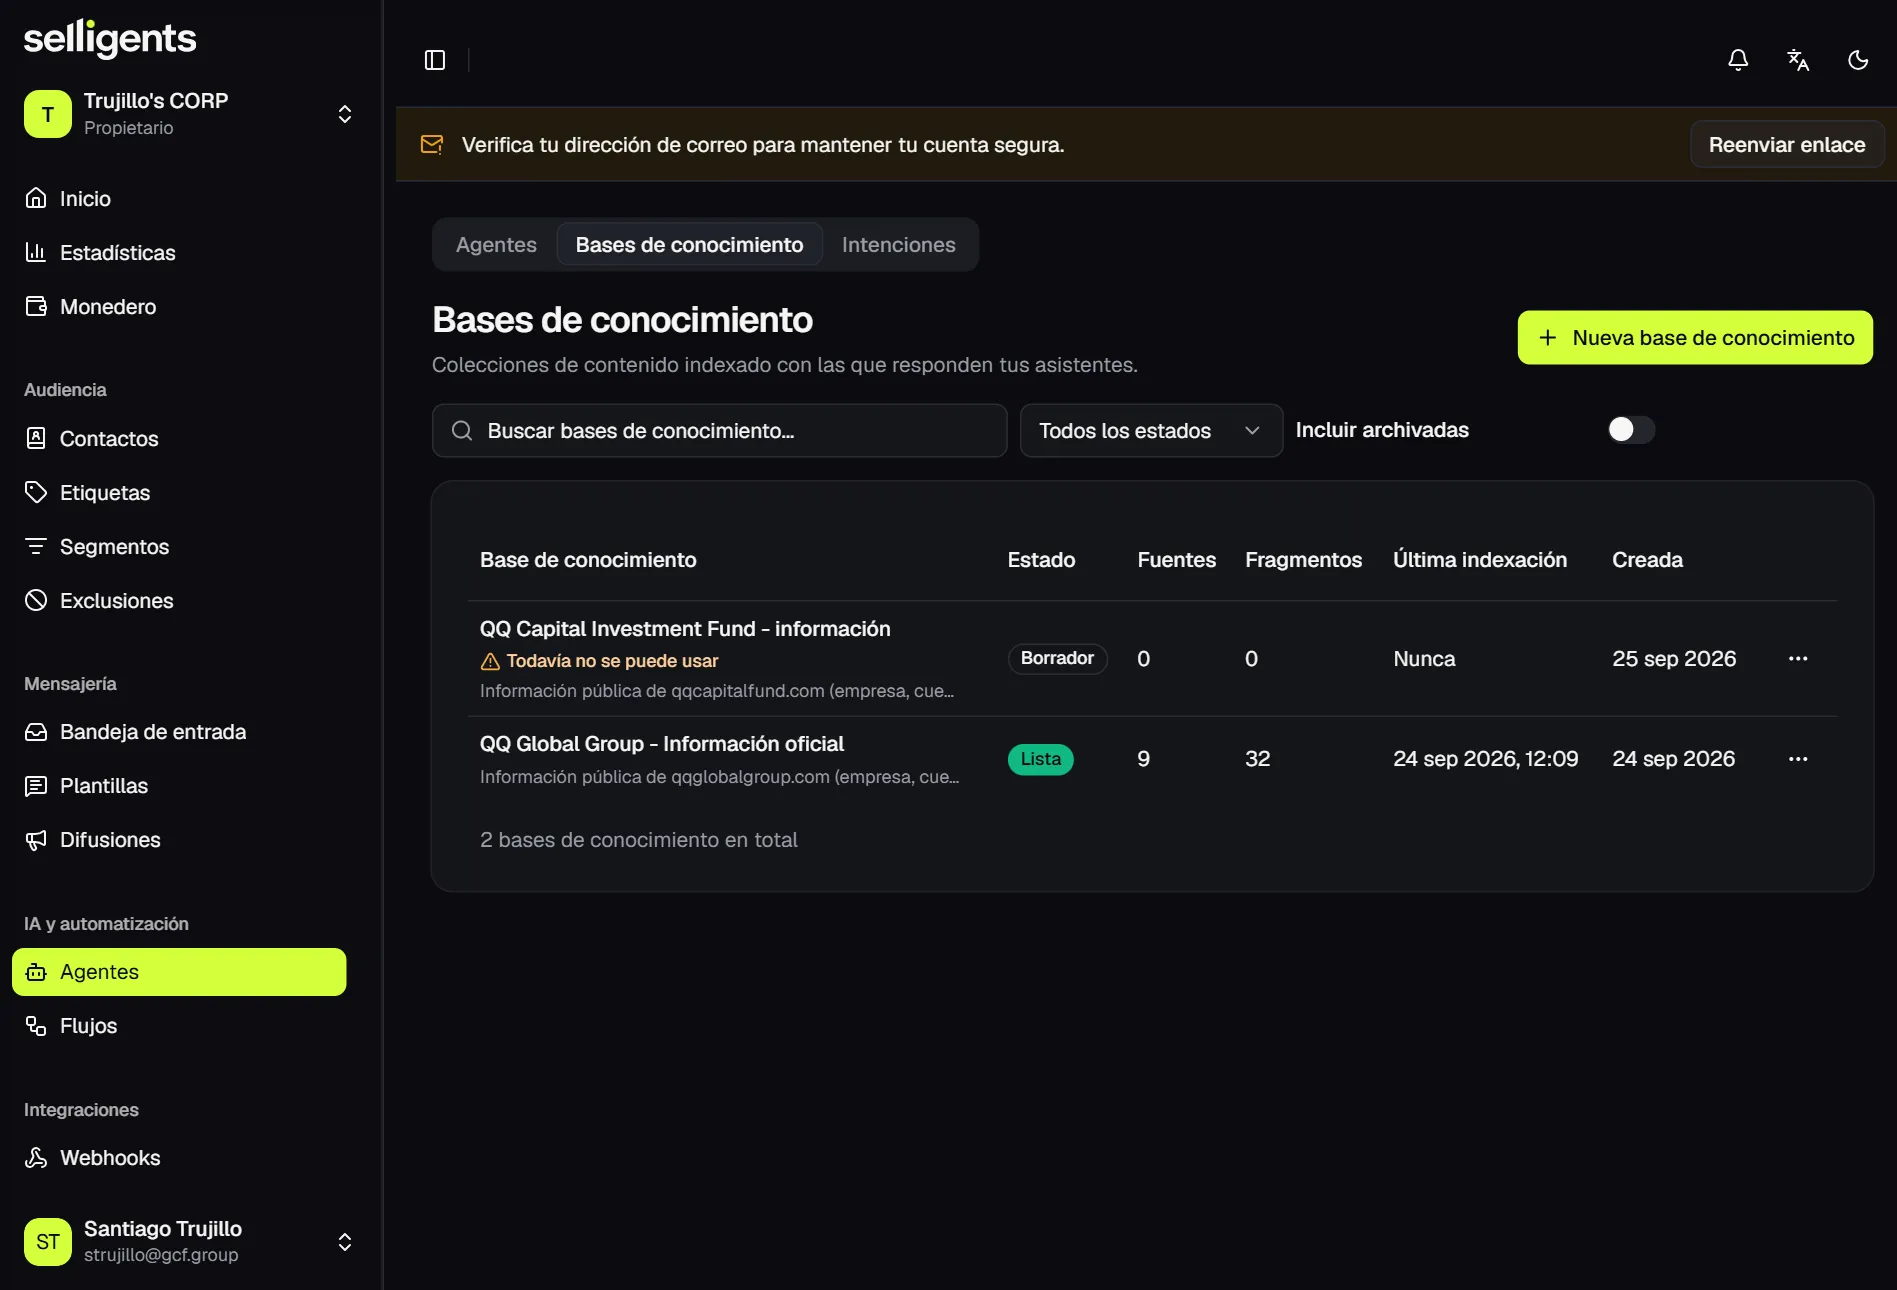
Task: Click the Nunca indexing value
Action: pyautogui.click(x=1424, y=659)
